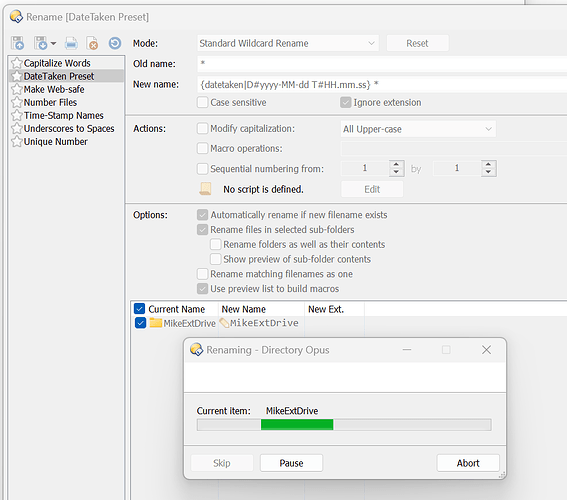Enable Rename folders as well as their contents
567x500 pixels.
click(216, 244)
